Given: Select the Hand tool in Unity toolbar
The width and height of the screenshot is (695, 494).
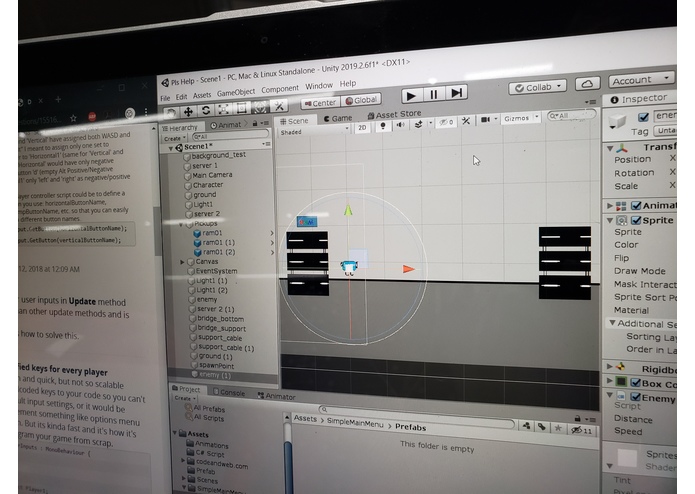Looking at the screenshot, I should [x=171, y=113].
